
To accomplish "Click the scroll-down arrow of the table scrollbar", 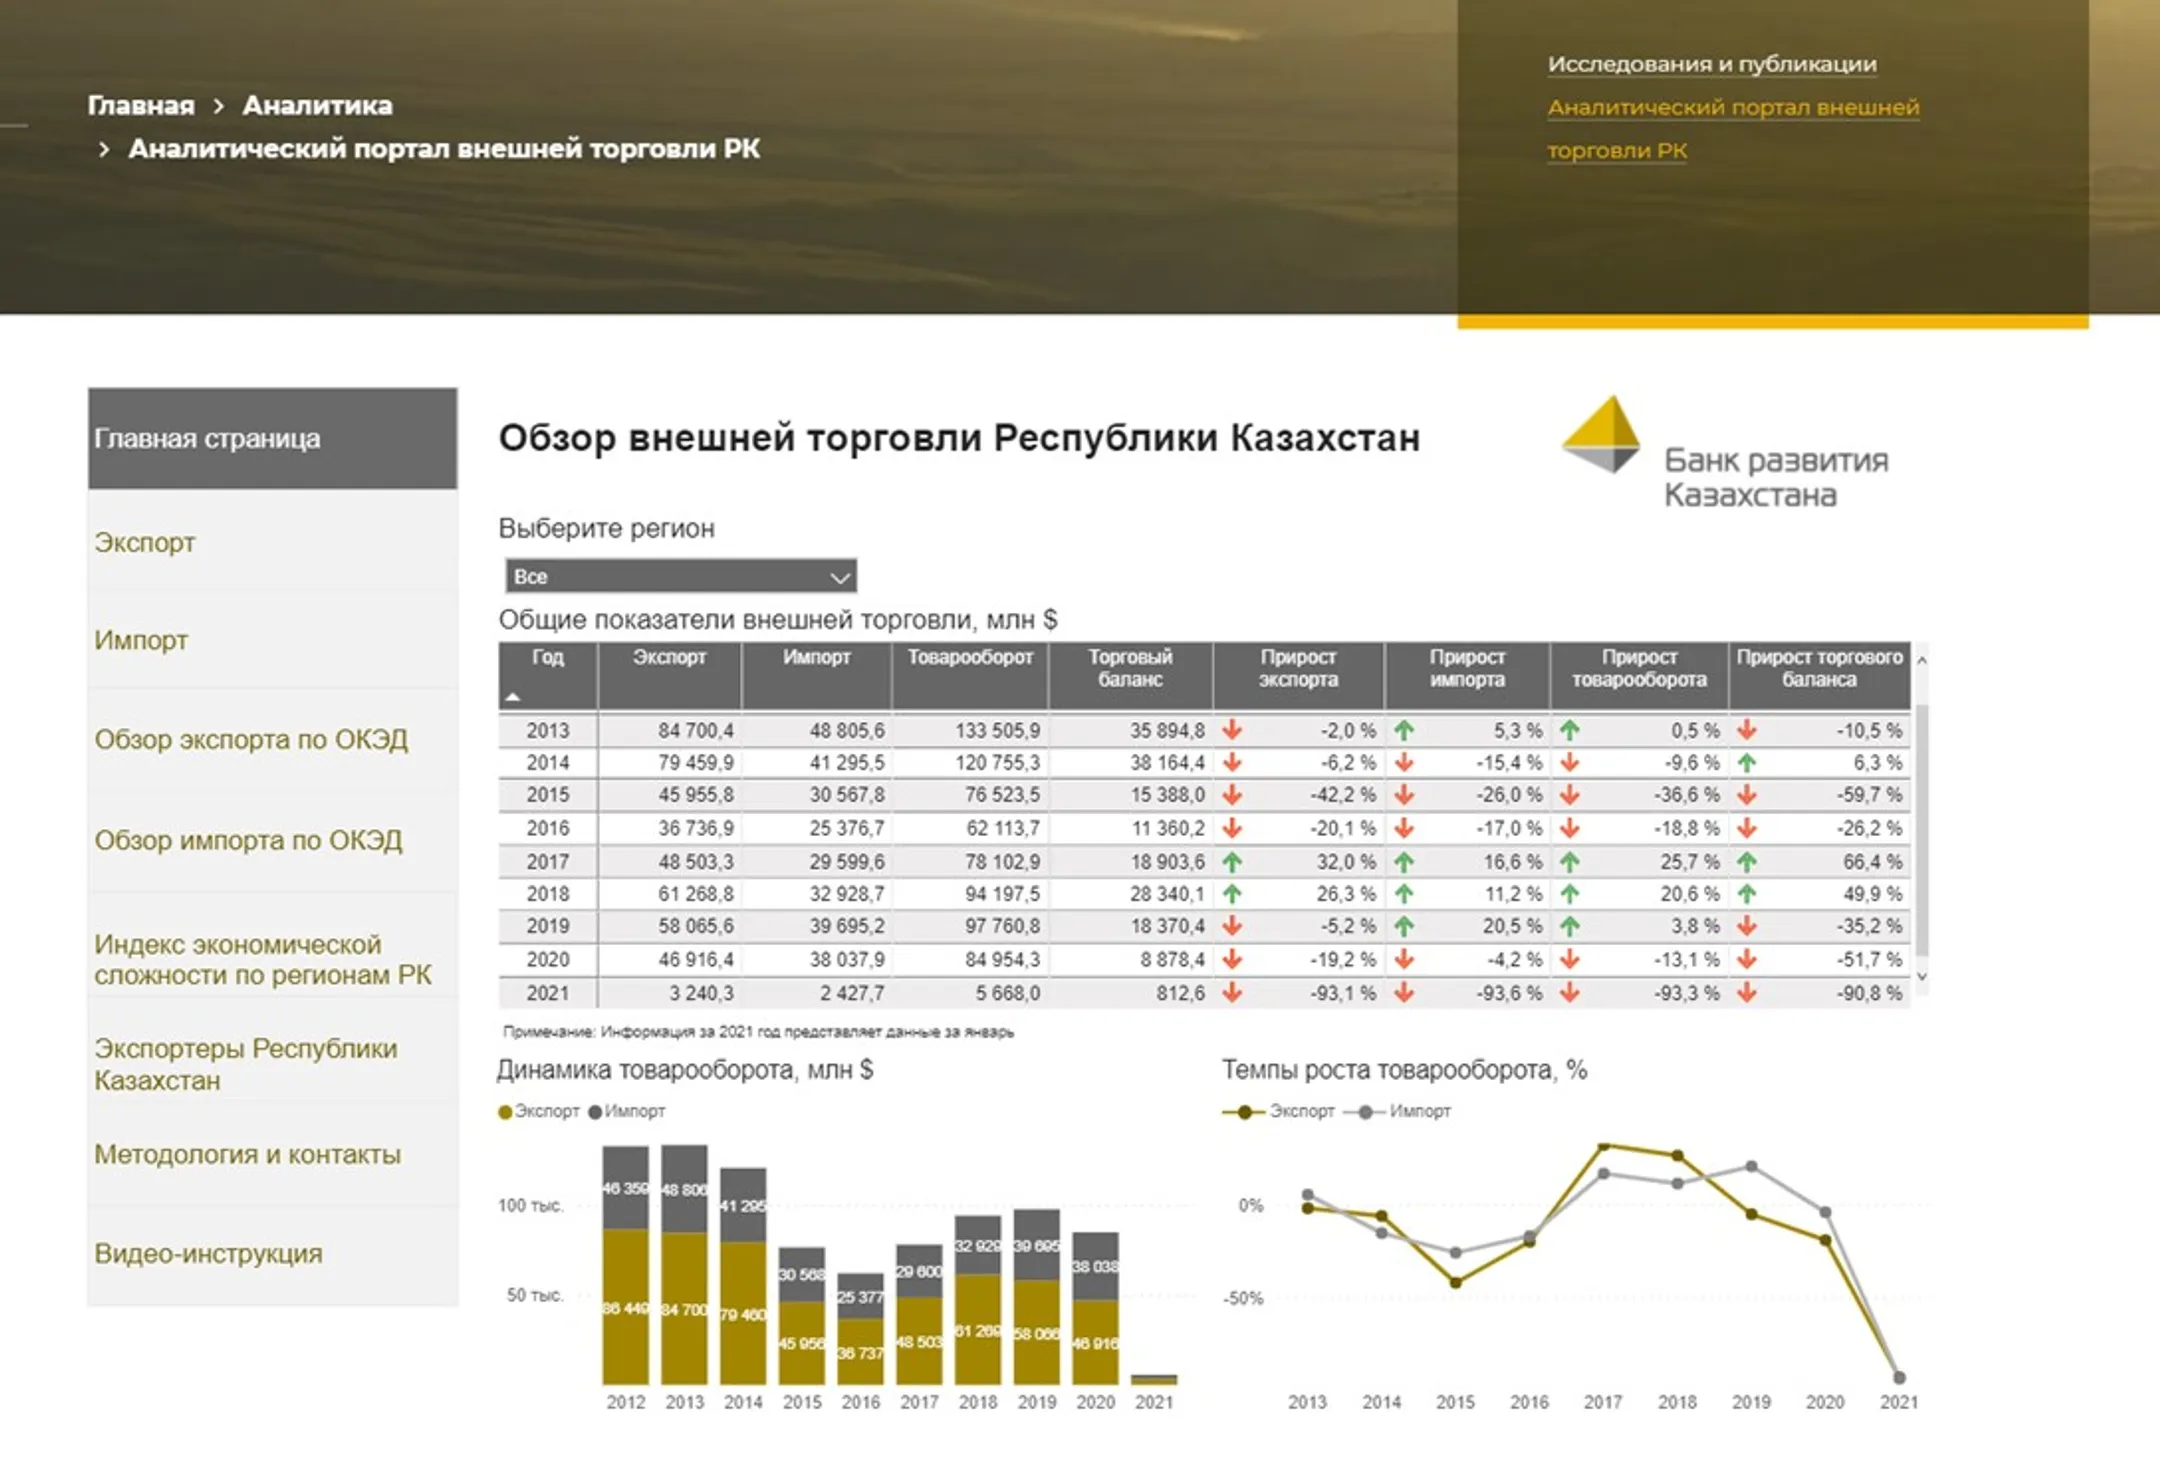I will coord(1921,977).
